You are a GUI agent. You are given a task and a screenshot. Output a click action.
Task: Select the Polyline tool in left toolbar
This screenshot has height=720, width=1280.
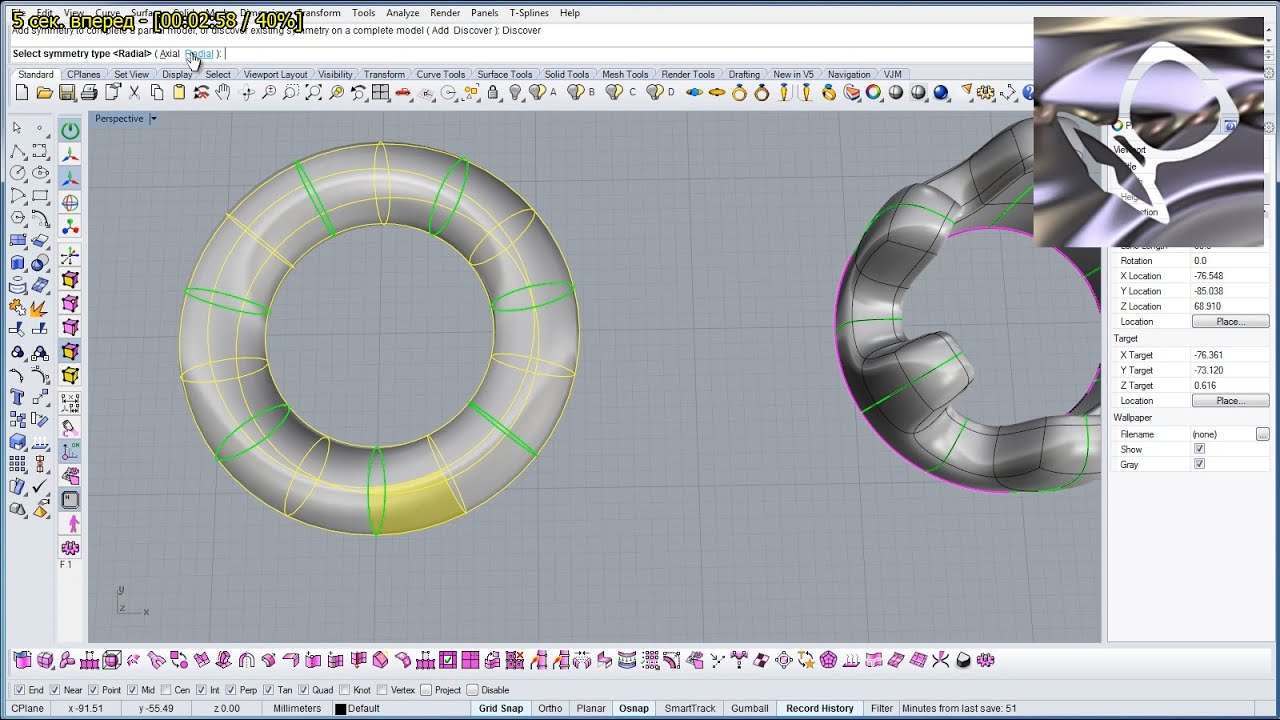17,152
